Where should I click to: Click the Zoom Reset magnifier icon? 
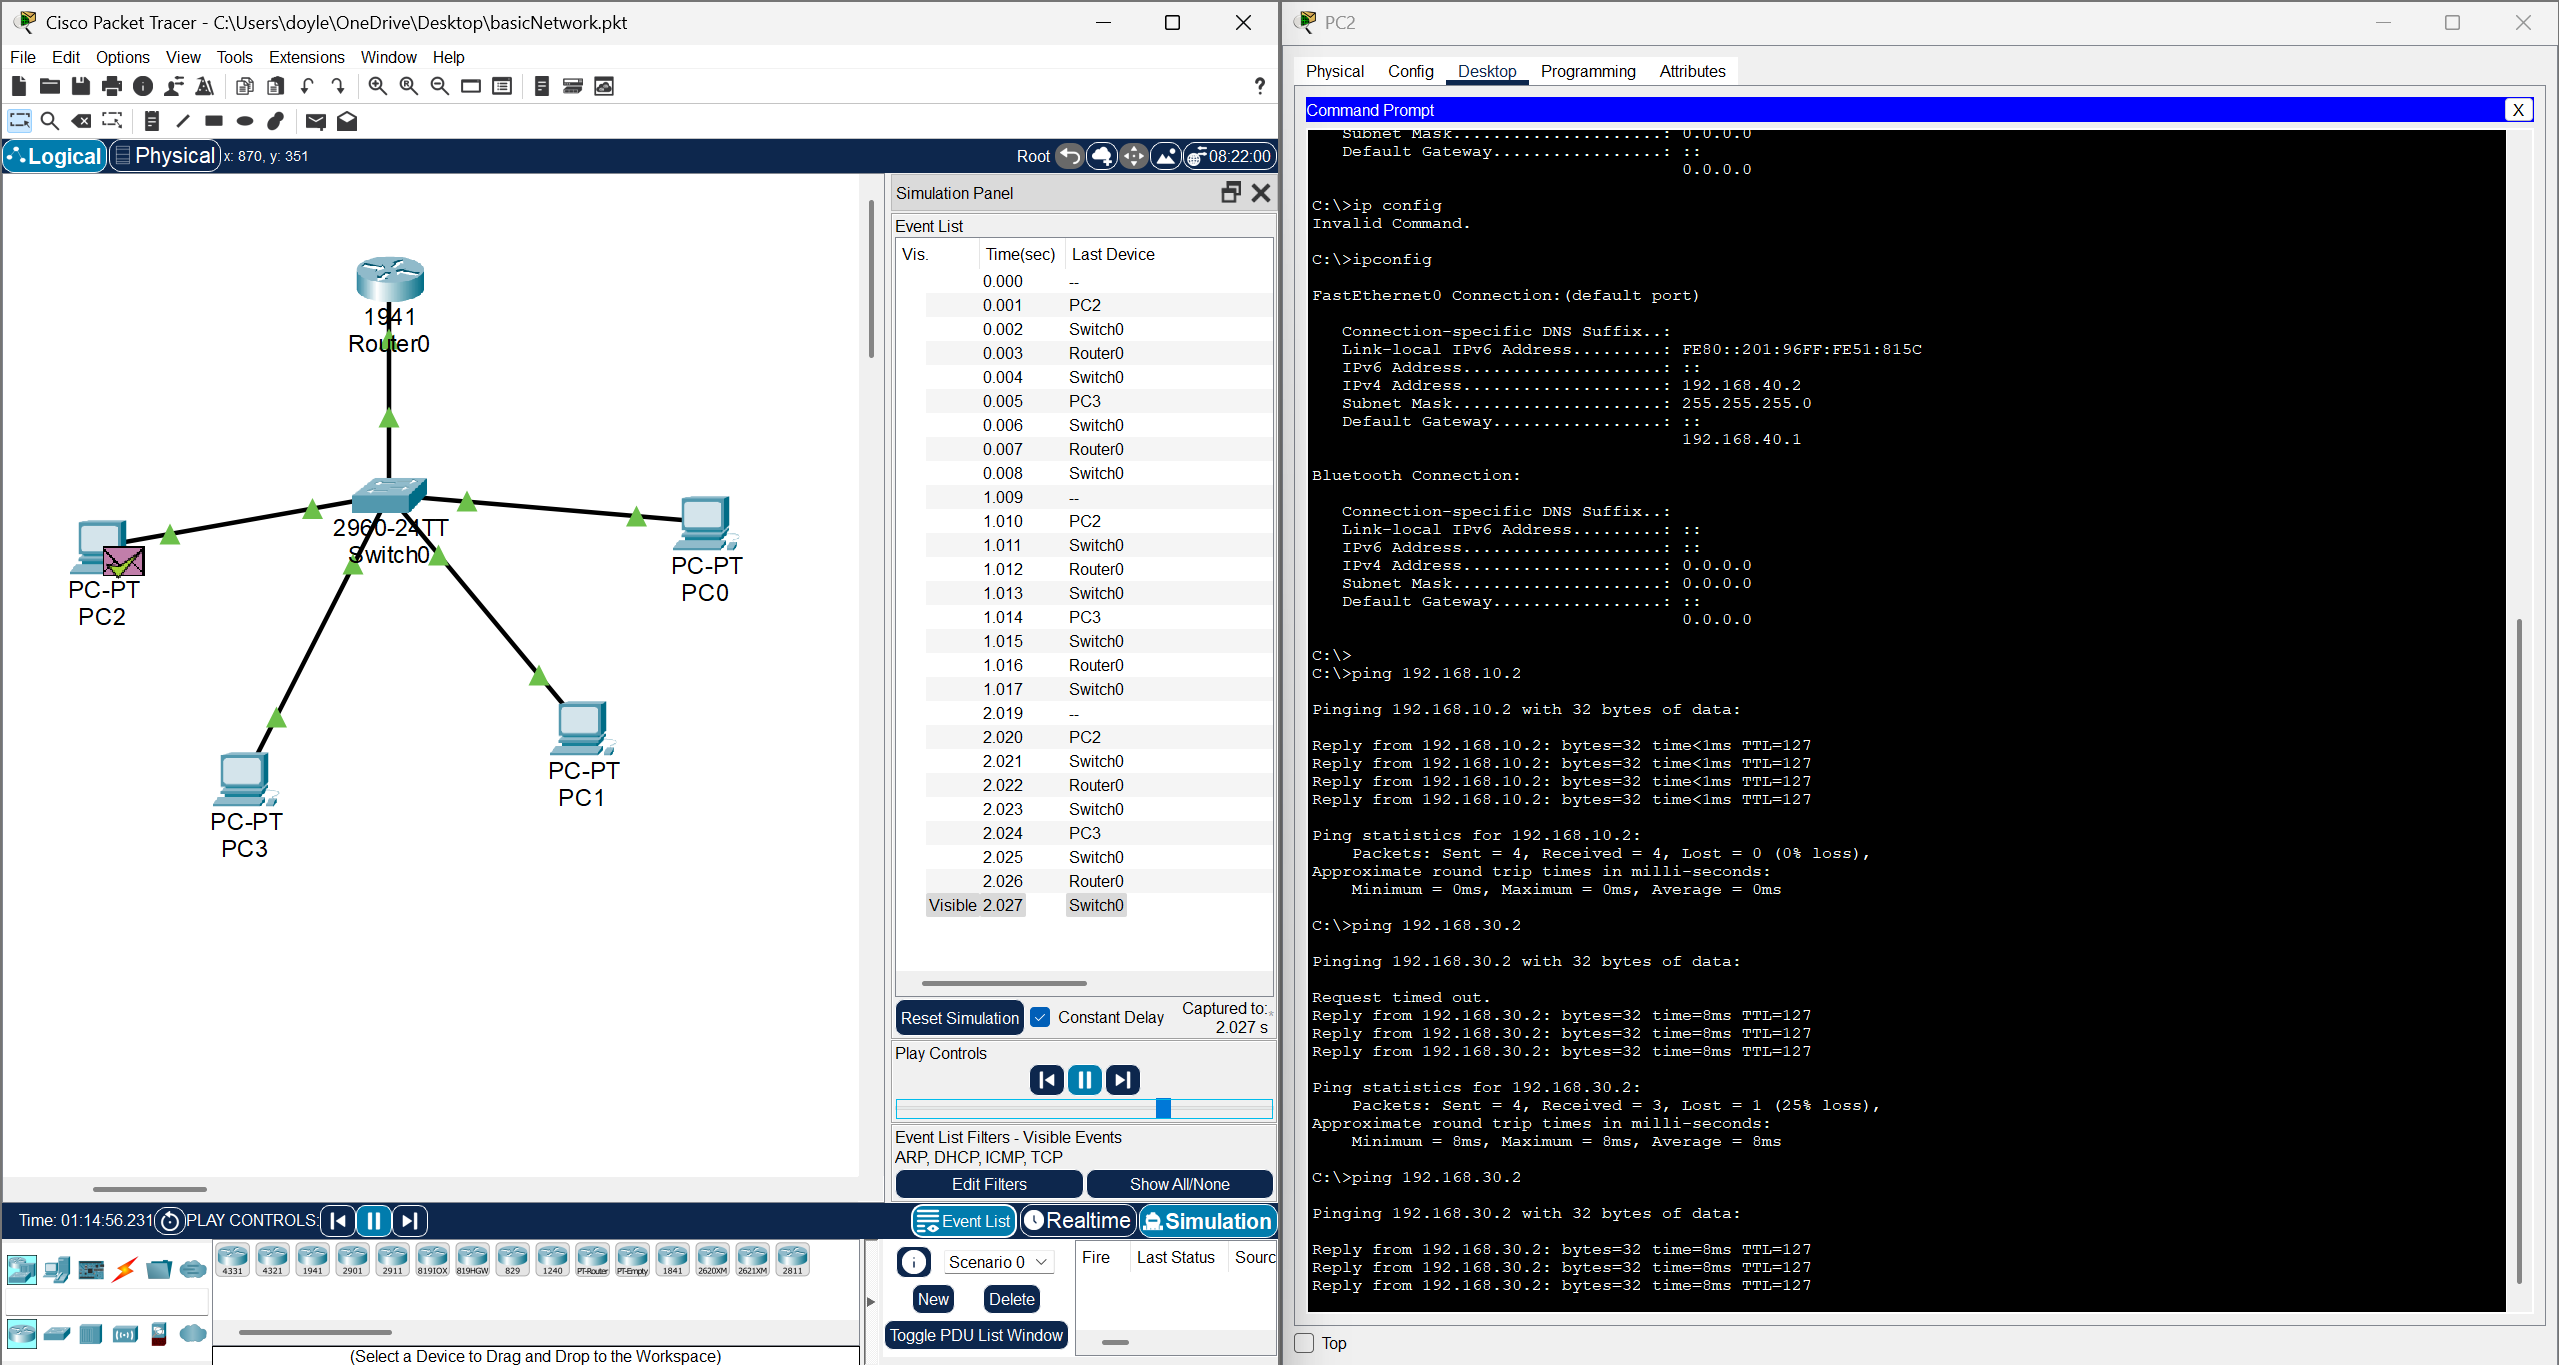408,86
